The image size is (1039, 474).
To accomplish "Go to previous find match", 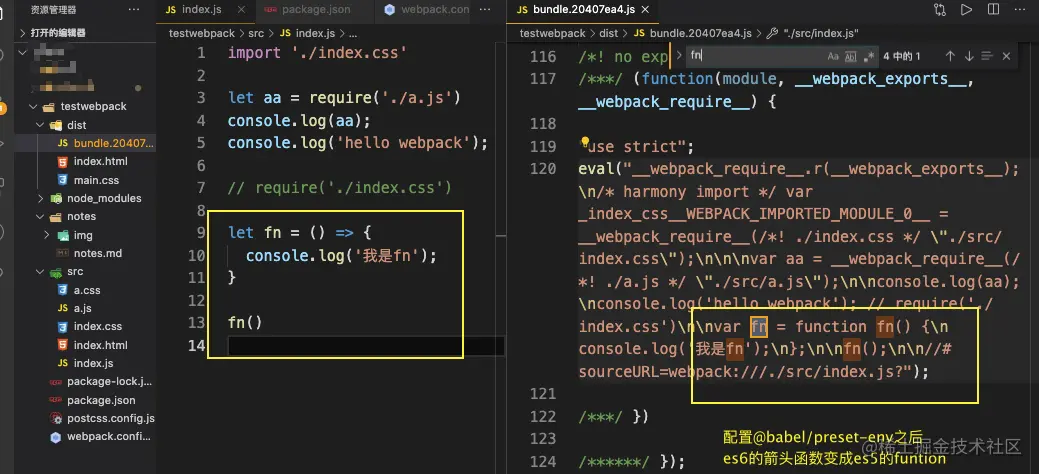I will coord(950,56).
